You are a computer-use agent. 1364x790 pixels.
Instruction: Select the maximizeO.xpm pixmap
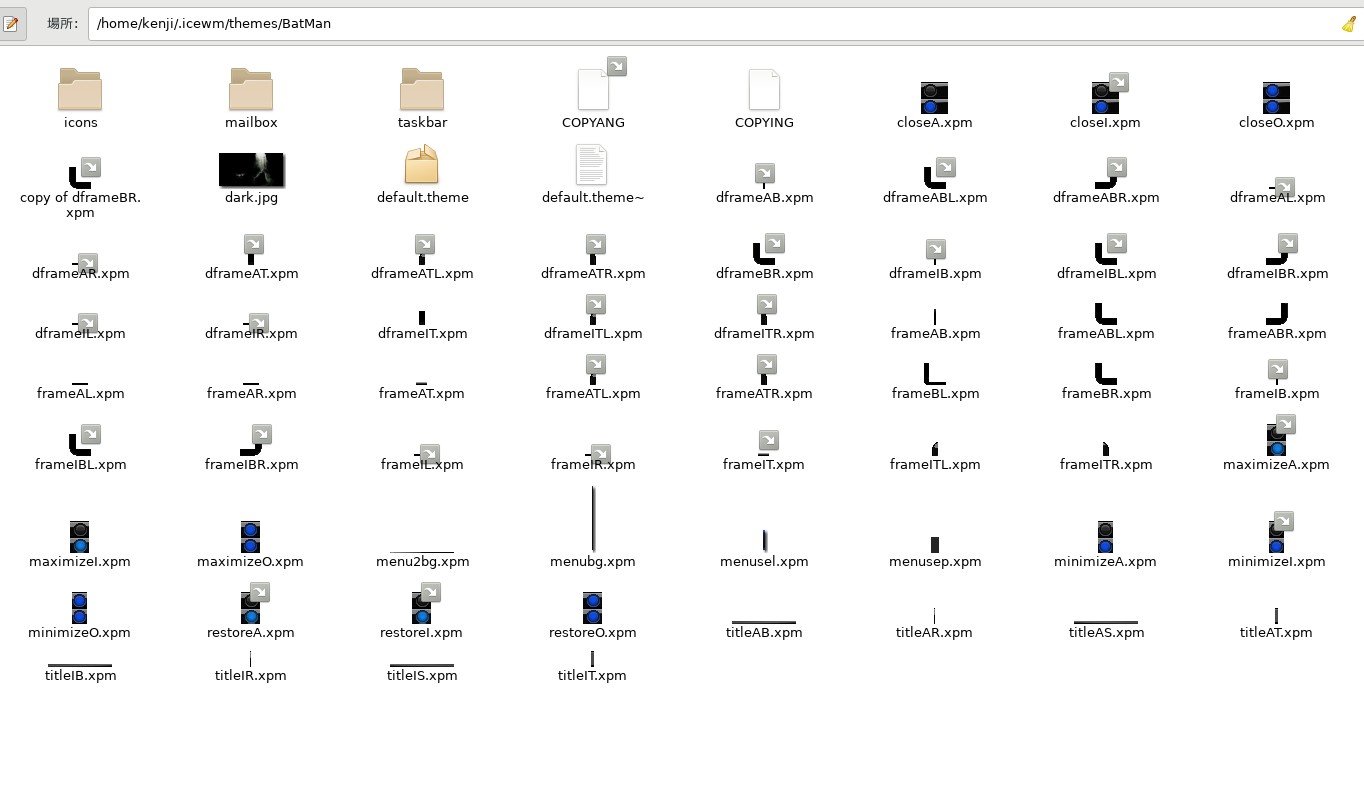pyautogui.click(x=250, y=535)
